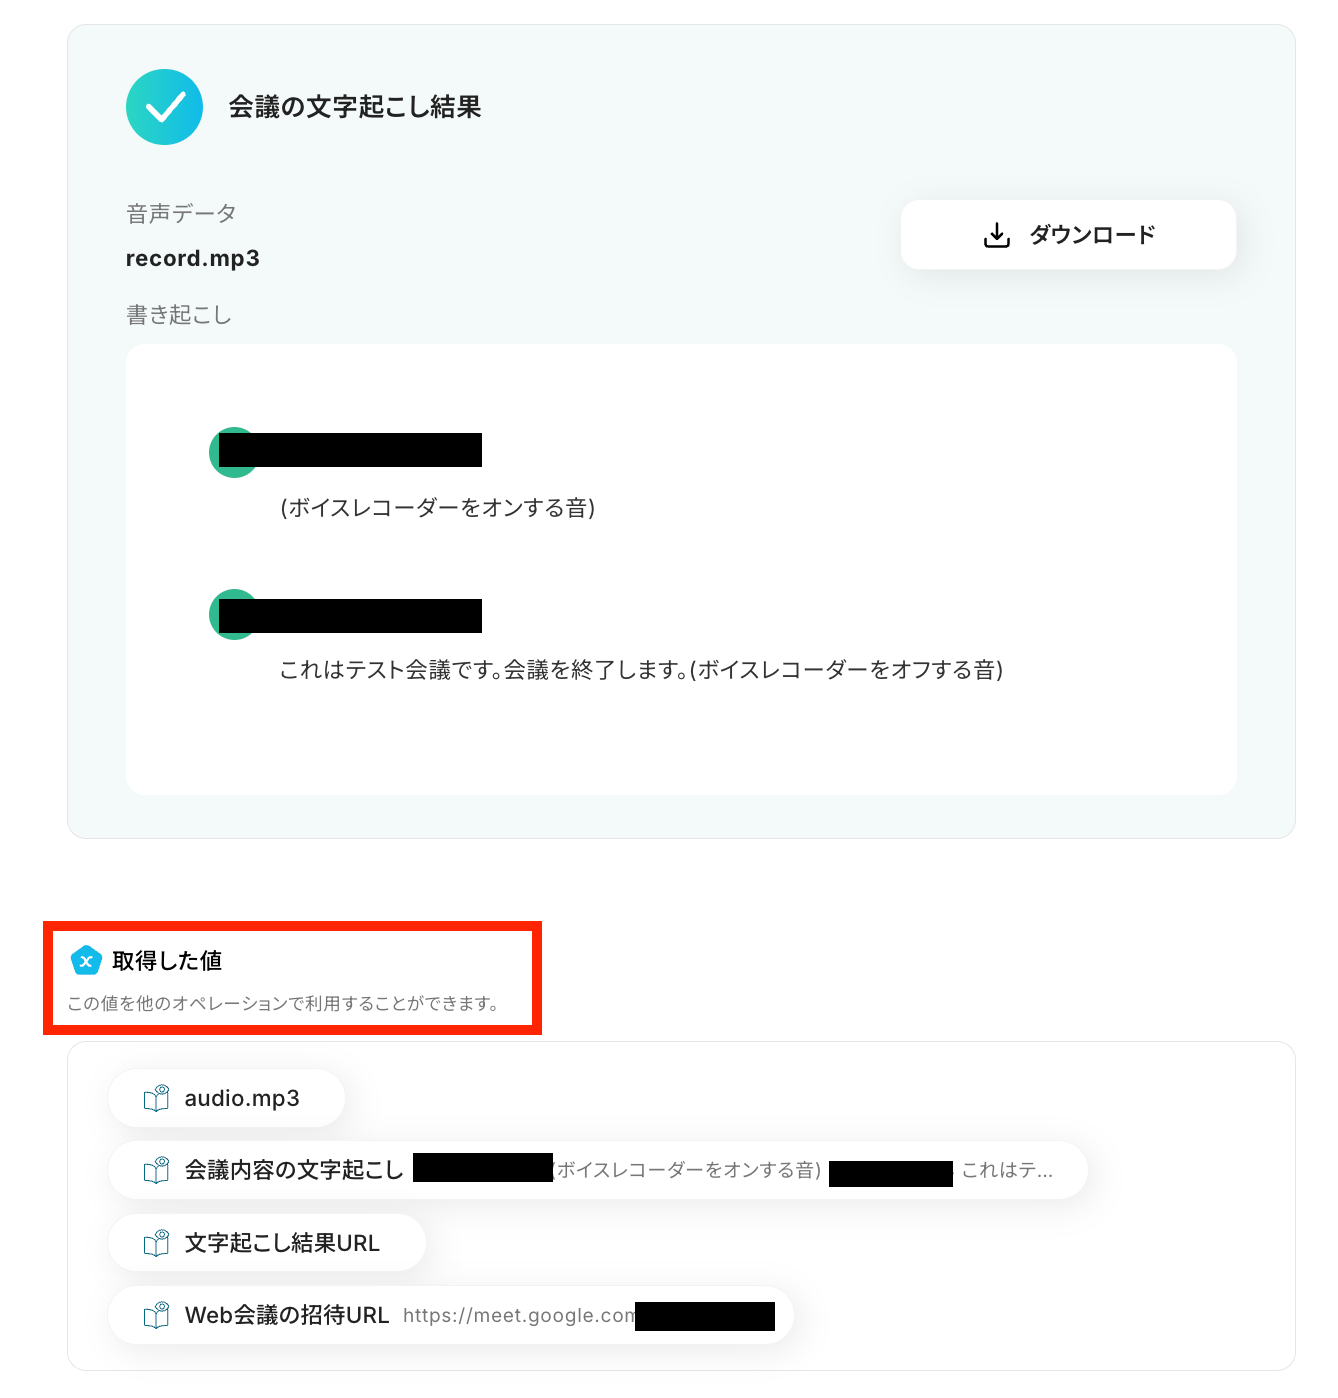Click the ダウンロード button
This screenshot has width=1338, height=1398.
1068,235
